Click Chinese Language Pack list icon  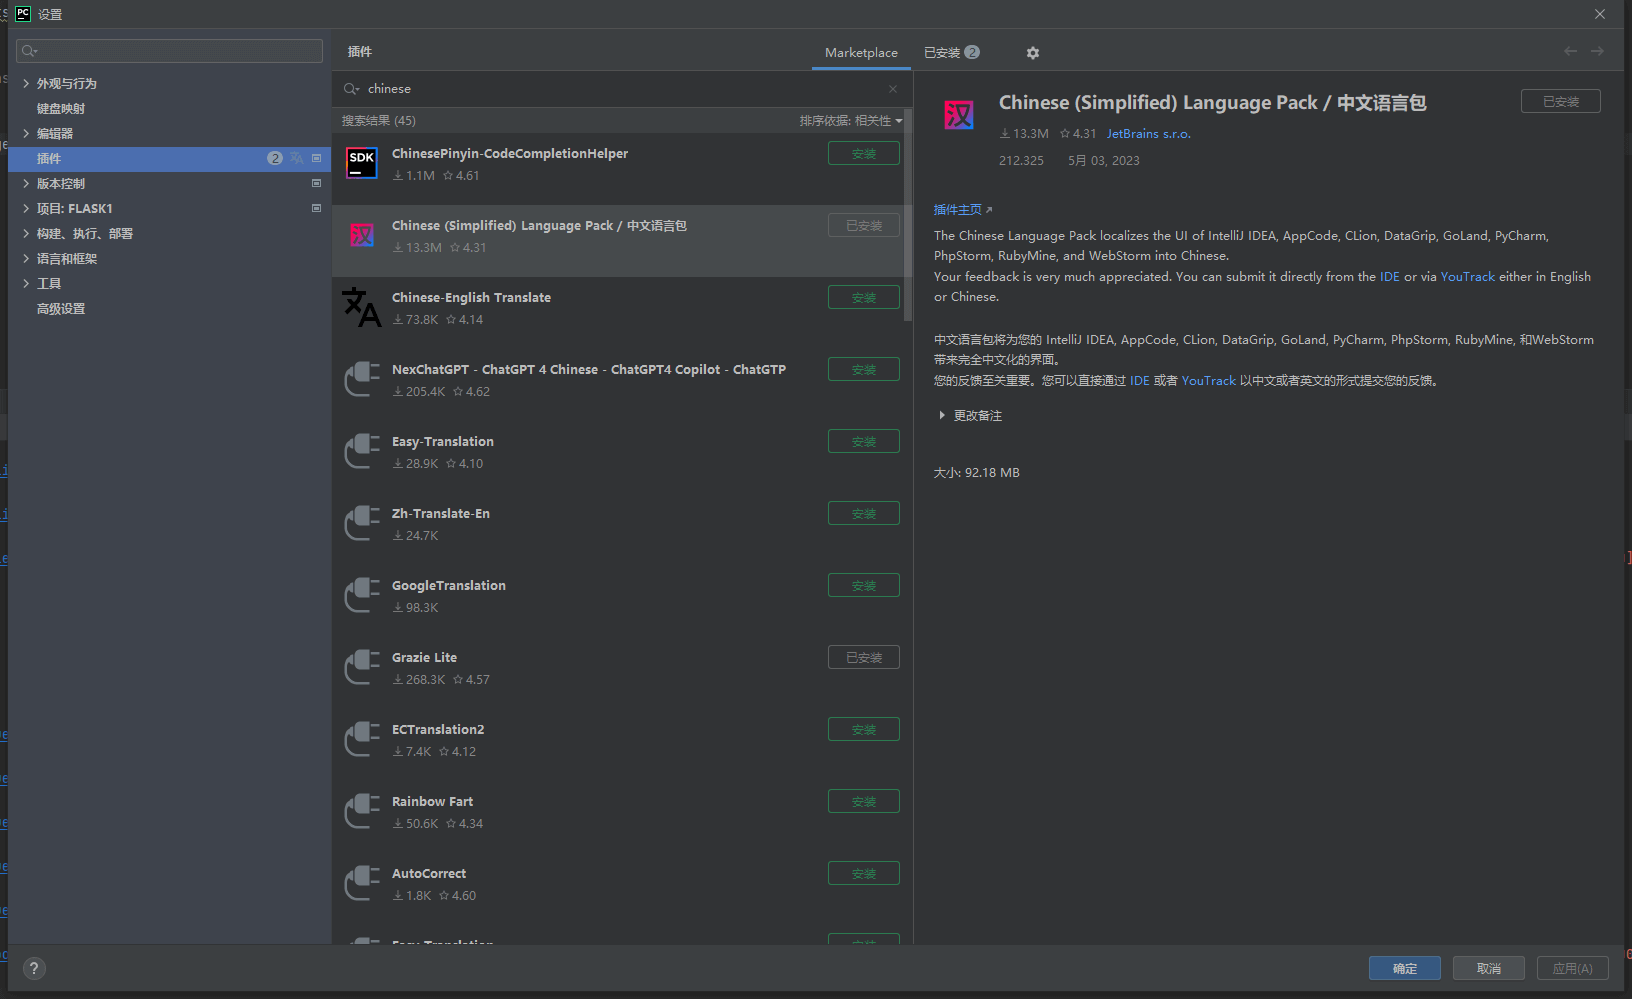pos(362,235)
